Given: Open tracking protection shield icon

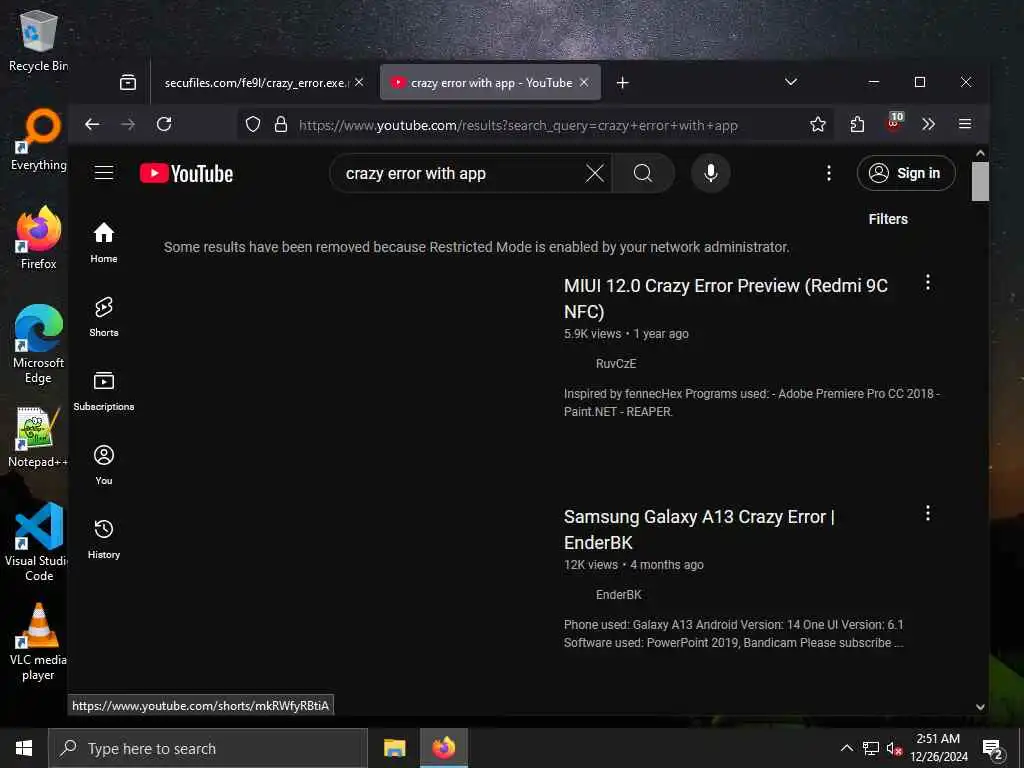Looking at the screenshot, I should (253, 125).
